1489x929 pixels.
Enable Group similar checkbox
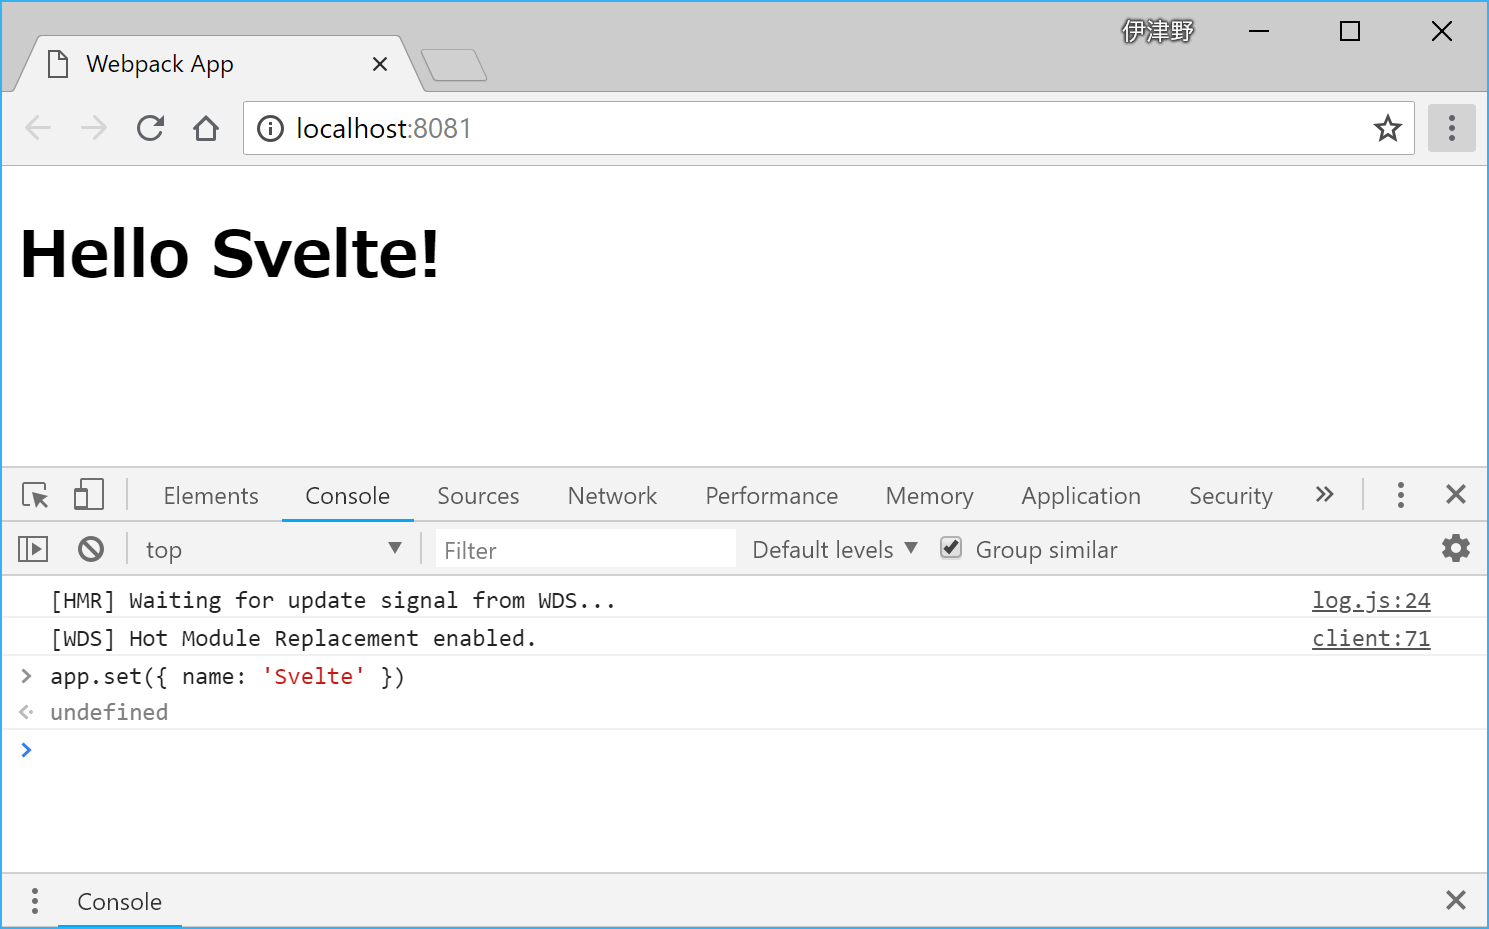[x=950, y=548]
